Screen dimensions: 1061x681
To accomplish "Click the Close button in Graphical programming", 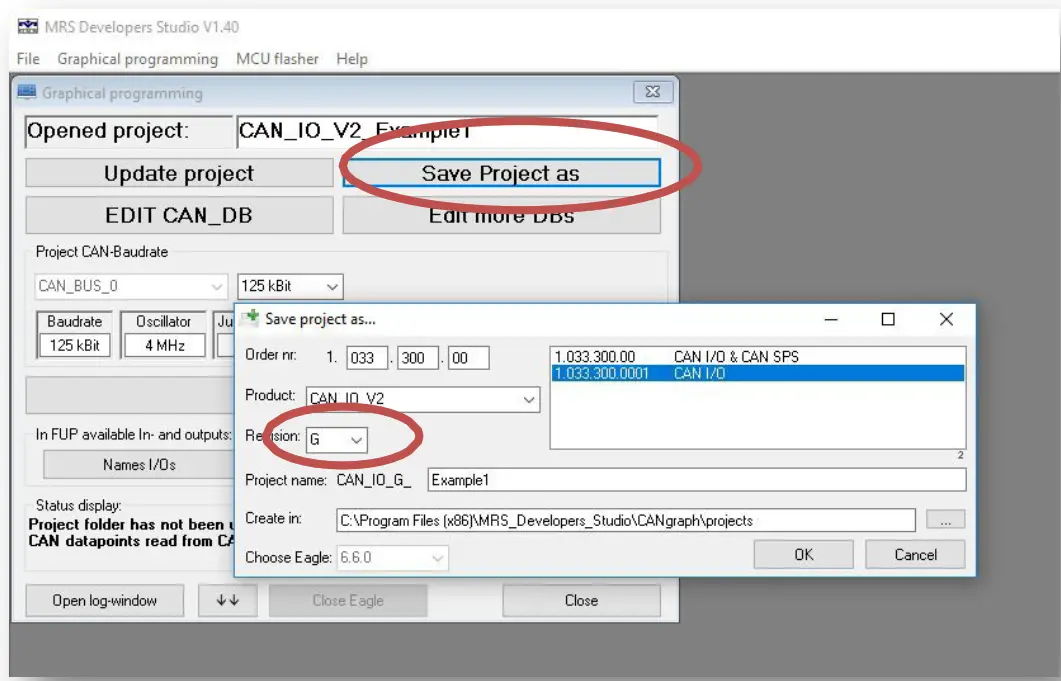I will click(581, 600).
